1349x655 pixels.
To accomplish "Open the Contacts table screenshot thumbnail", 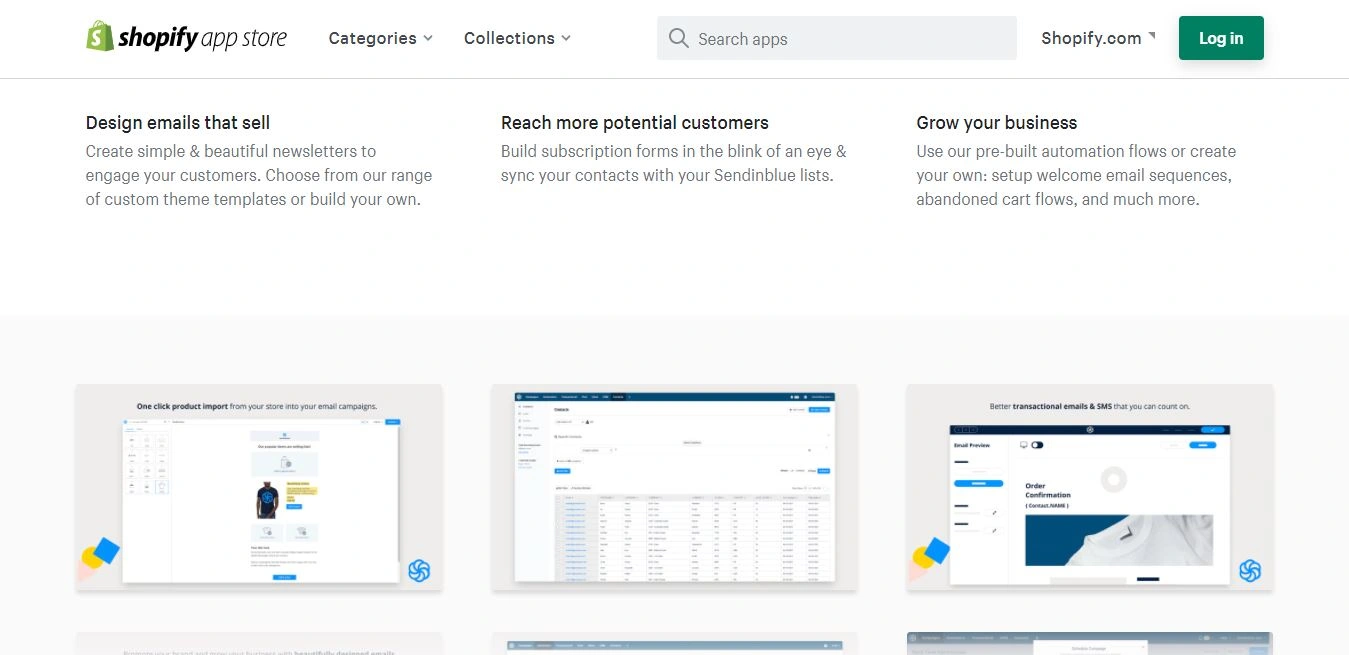I will point(674,487).
